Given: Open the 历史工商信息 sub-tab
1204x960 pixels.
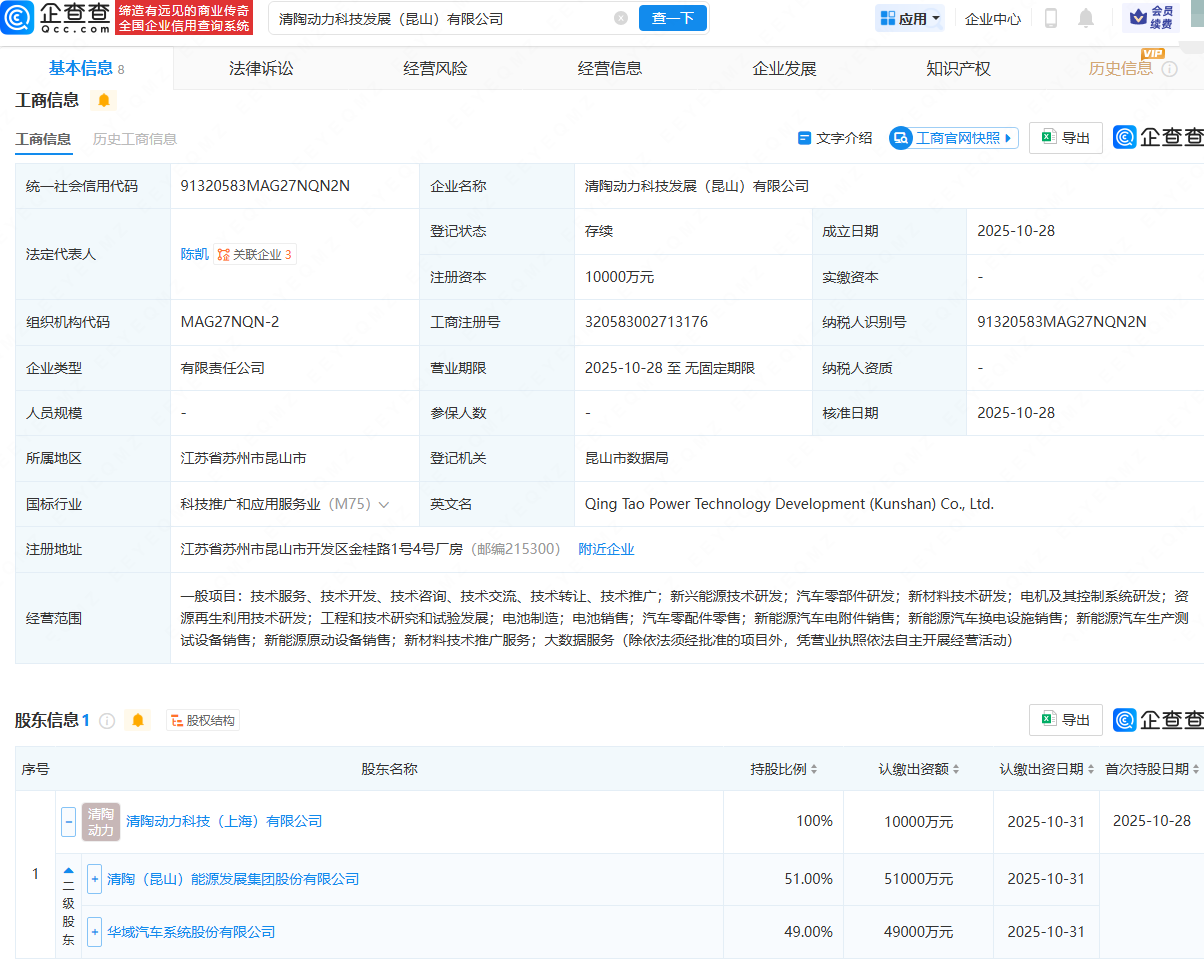Looking at the screenshot, I should 135,139.
